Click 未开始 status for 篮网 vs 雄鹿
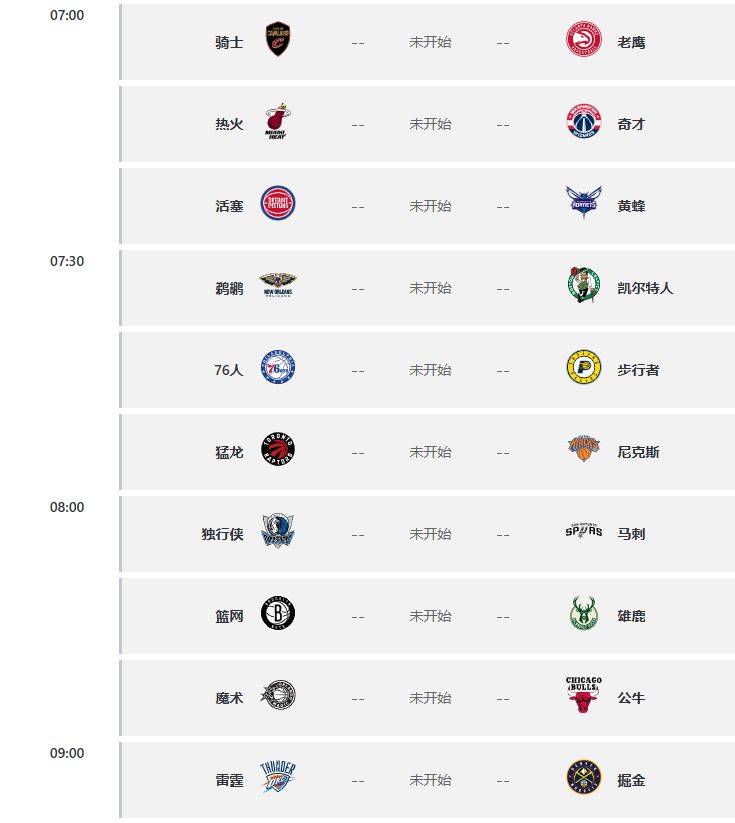This screenshot has width=735, height=823. pos(430,616)
